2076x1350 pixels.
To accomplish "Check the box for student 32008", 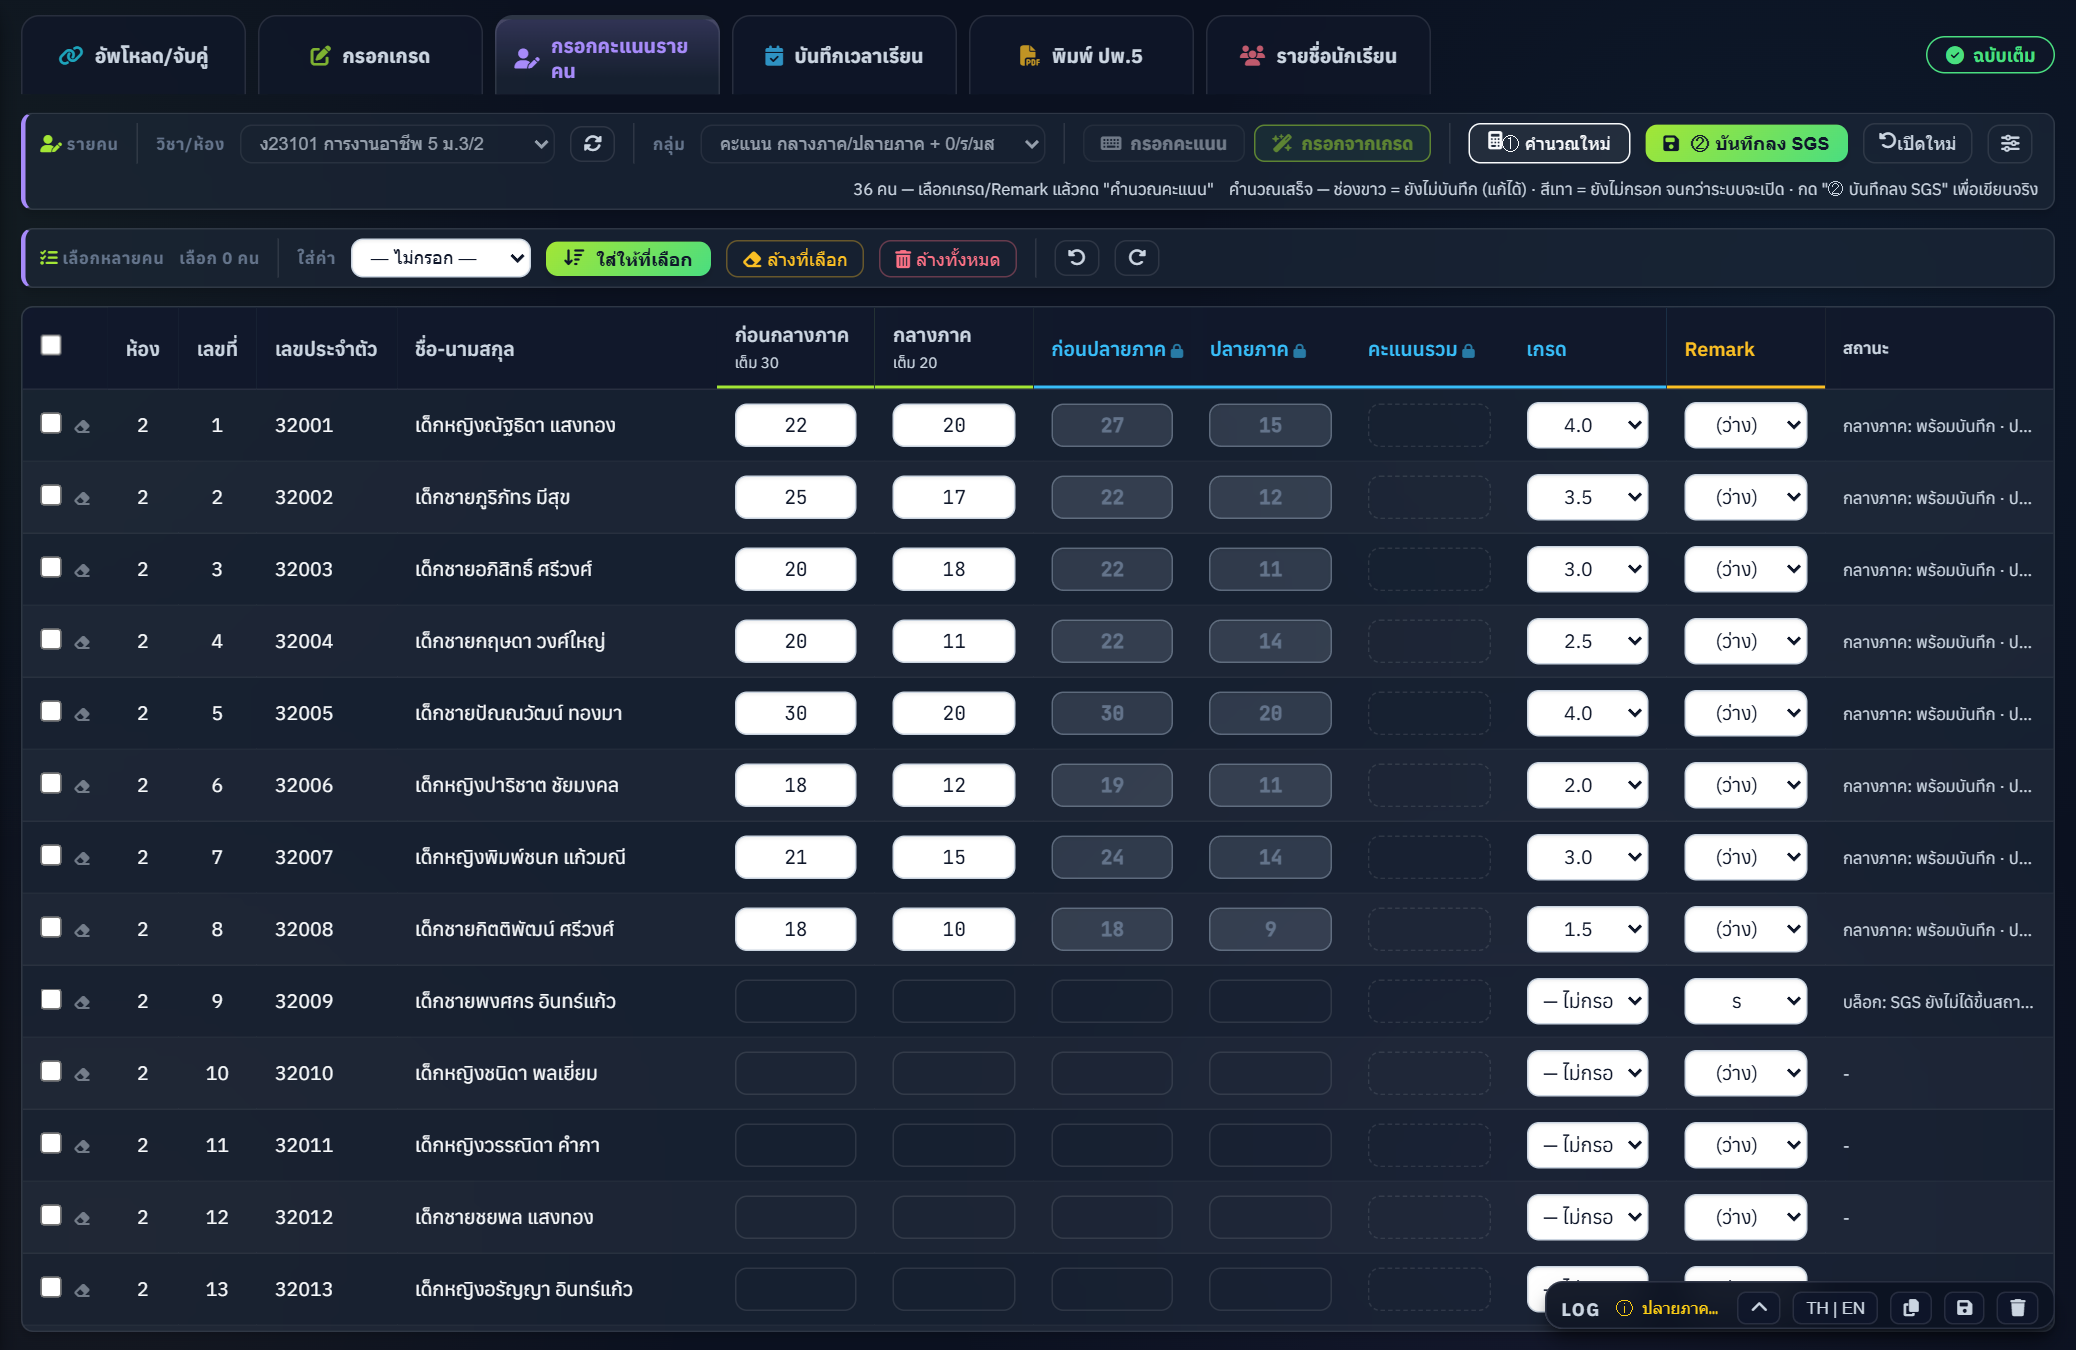I will coord(51,927).
